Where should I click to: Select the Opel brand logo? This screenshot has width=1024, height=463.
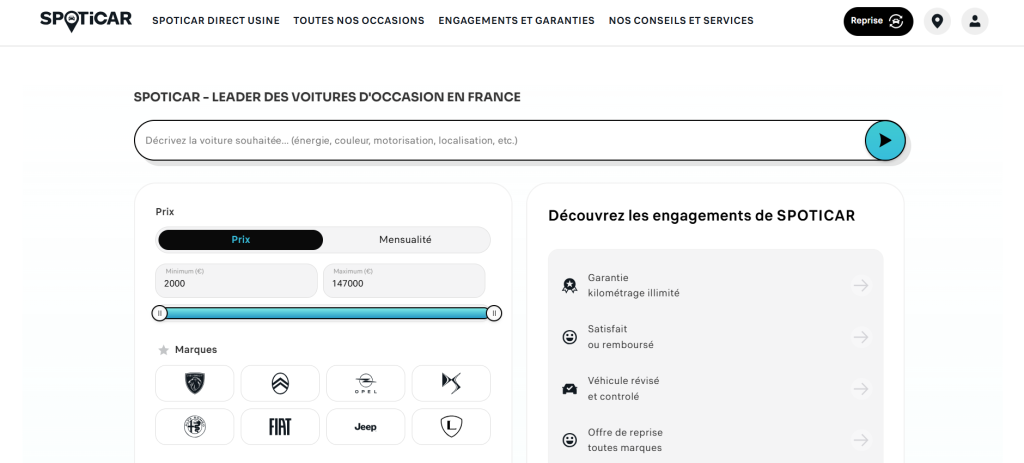(366, 383)
